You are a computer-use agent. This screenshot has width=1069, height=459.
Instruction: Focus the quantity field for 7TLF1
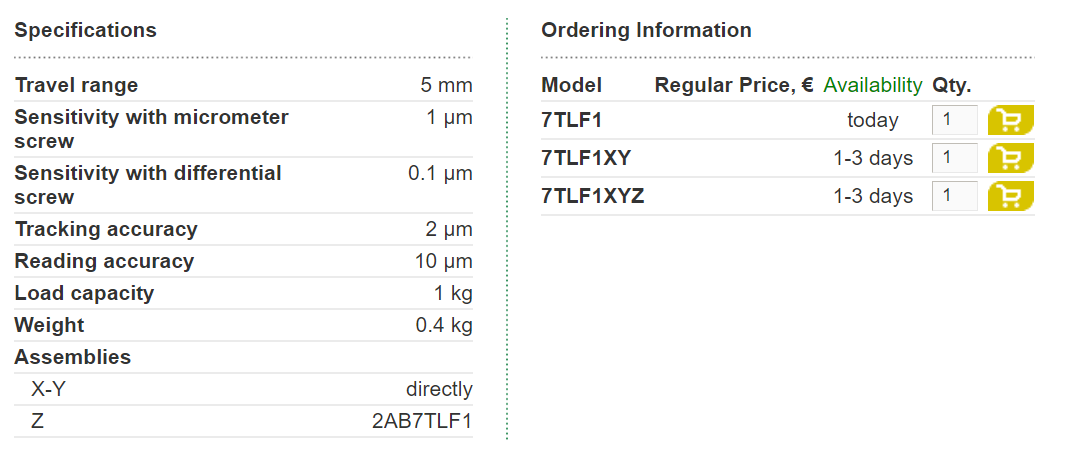tap(954, 120)
